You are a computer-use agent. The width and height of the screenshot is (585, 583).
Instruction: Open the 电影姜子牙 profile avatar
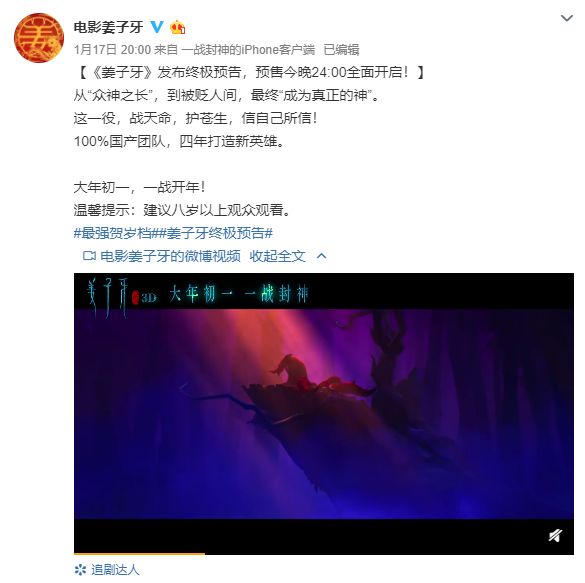coord(39,38)
